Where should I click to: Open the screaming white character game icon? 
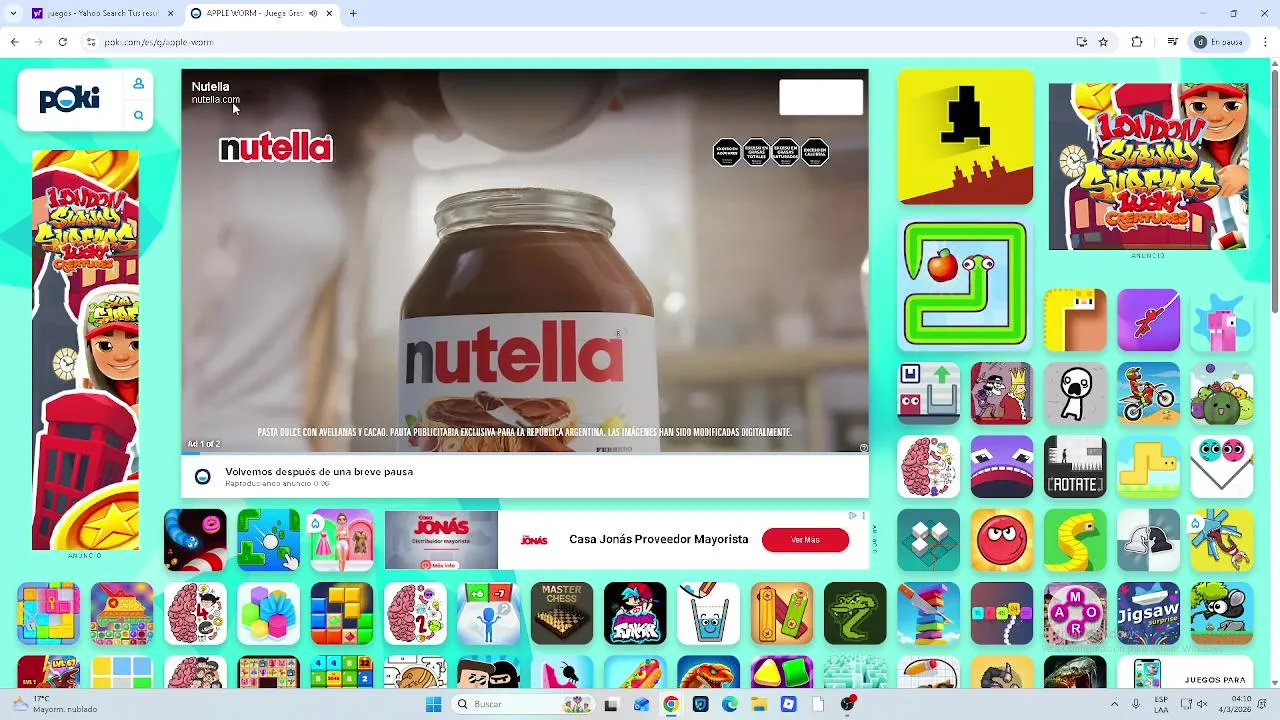pyautogui.click(x=1075, y=393)
